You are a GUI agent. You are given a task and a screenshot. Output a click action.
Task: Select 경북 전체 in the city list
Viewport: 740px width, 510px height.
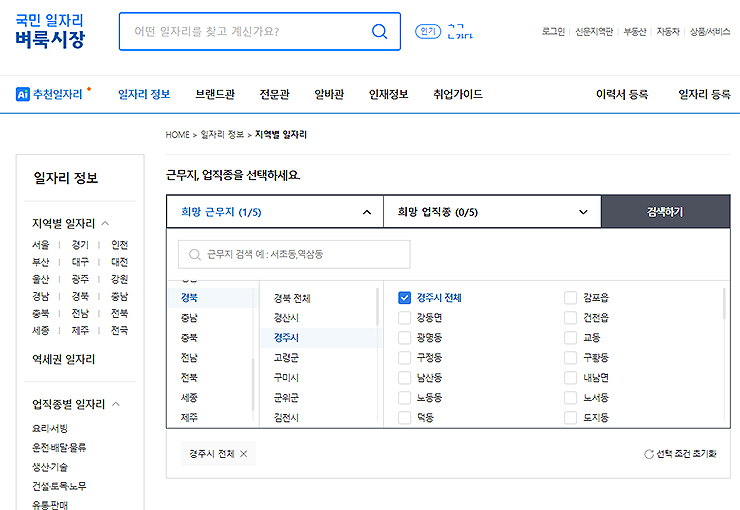click(x=292, y=298)
